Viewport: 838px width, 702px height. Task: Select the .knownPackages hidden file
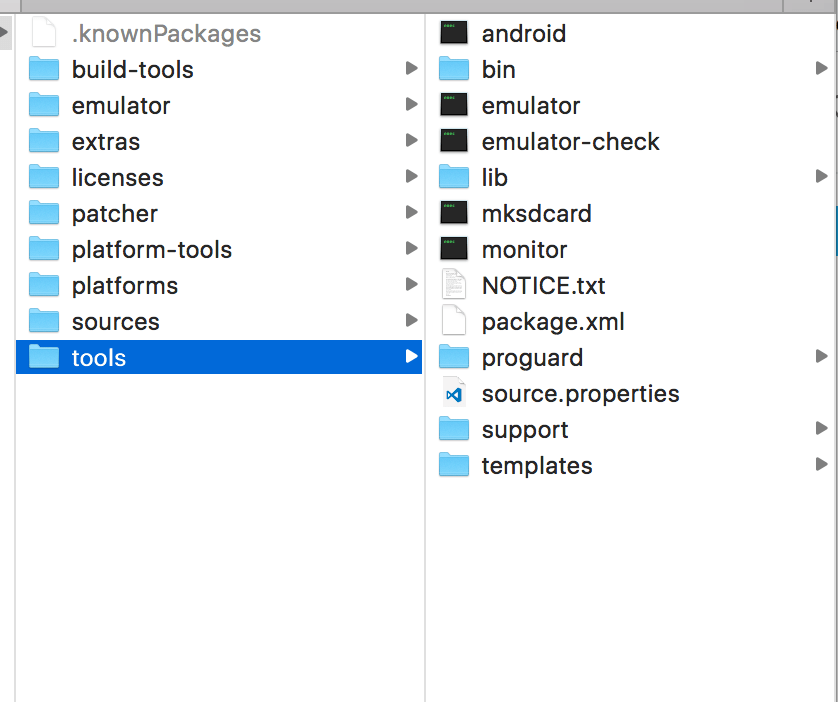point(166,33)
